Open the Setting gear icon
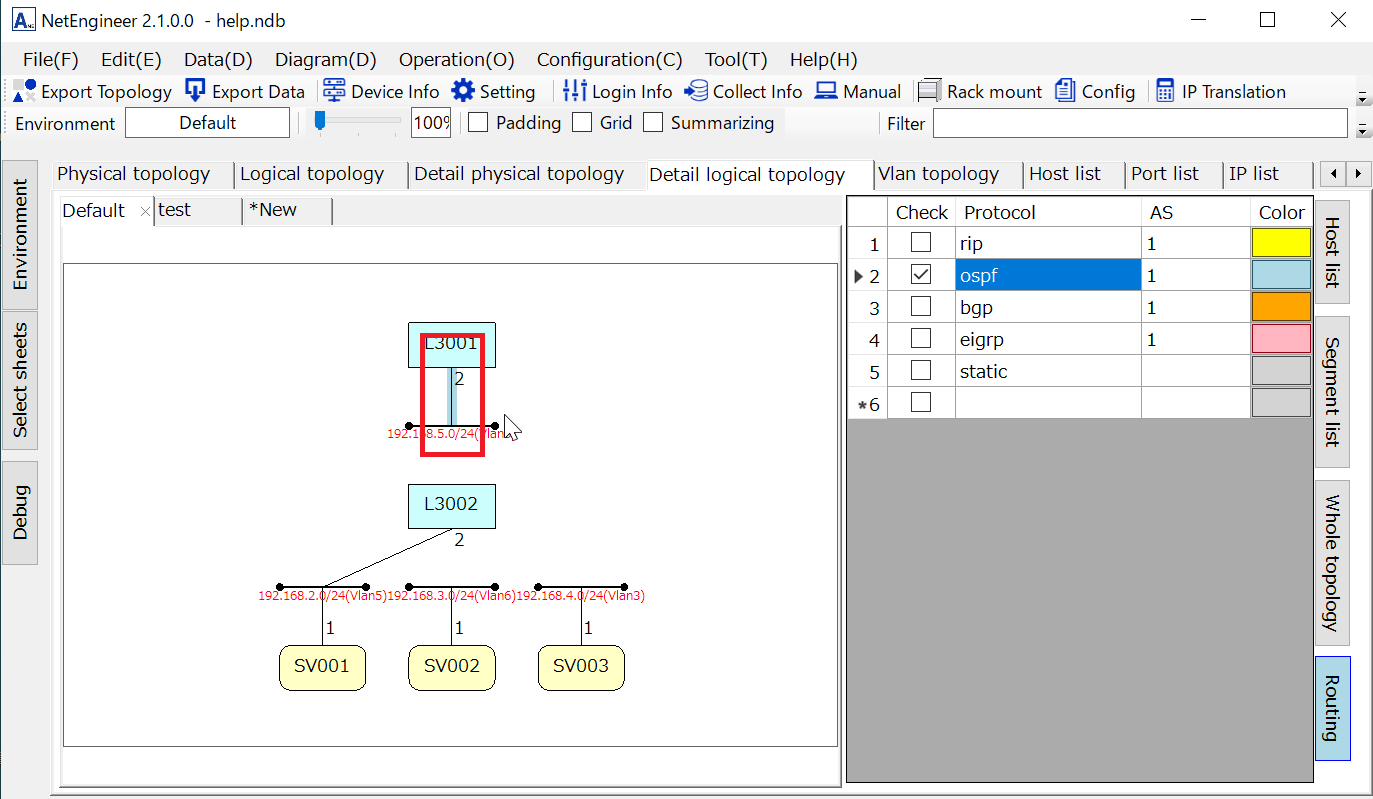The image size is (1373, 799). click(x=463, y=91)
